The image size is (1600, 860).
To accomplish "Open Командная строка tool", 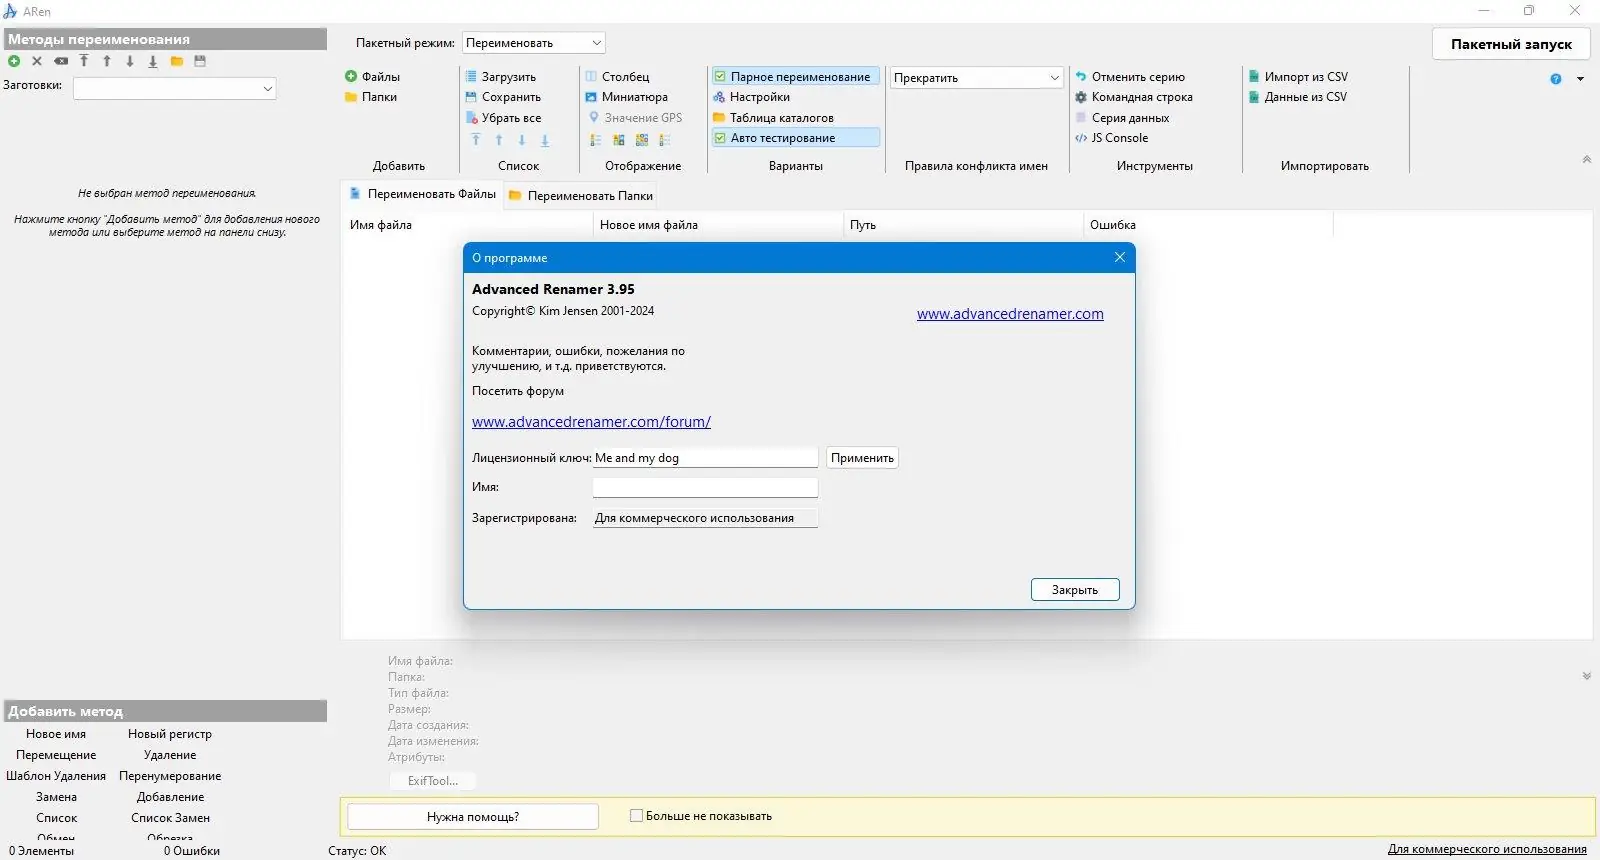I will click(1134, 97).
